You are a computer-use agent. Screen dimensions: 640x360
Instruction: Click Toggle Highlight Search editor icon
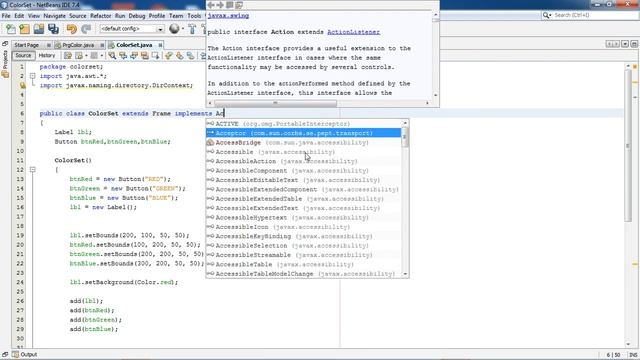(145, 56)
